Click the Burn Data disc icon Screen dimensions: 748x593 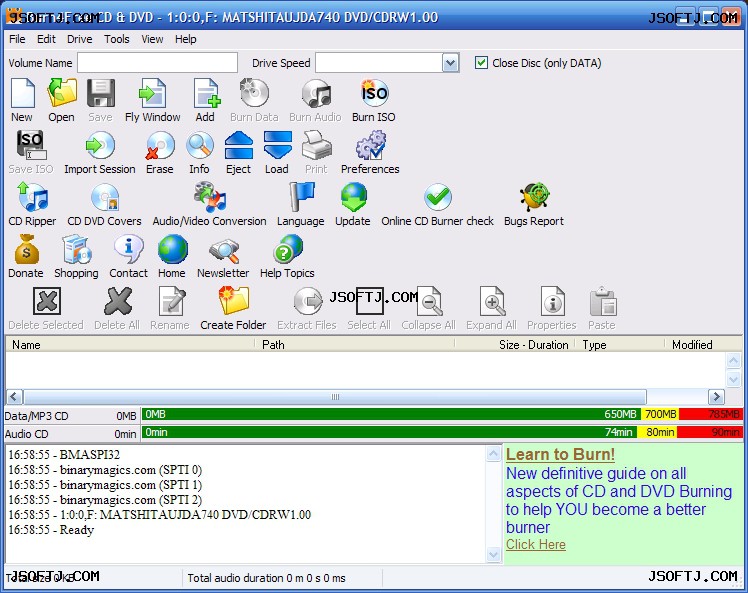255,93
